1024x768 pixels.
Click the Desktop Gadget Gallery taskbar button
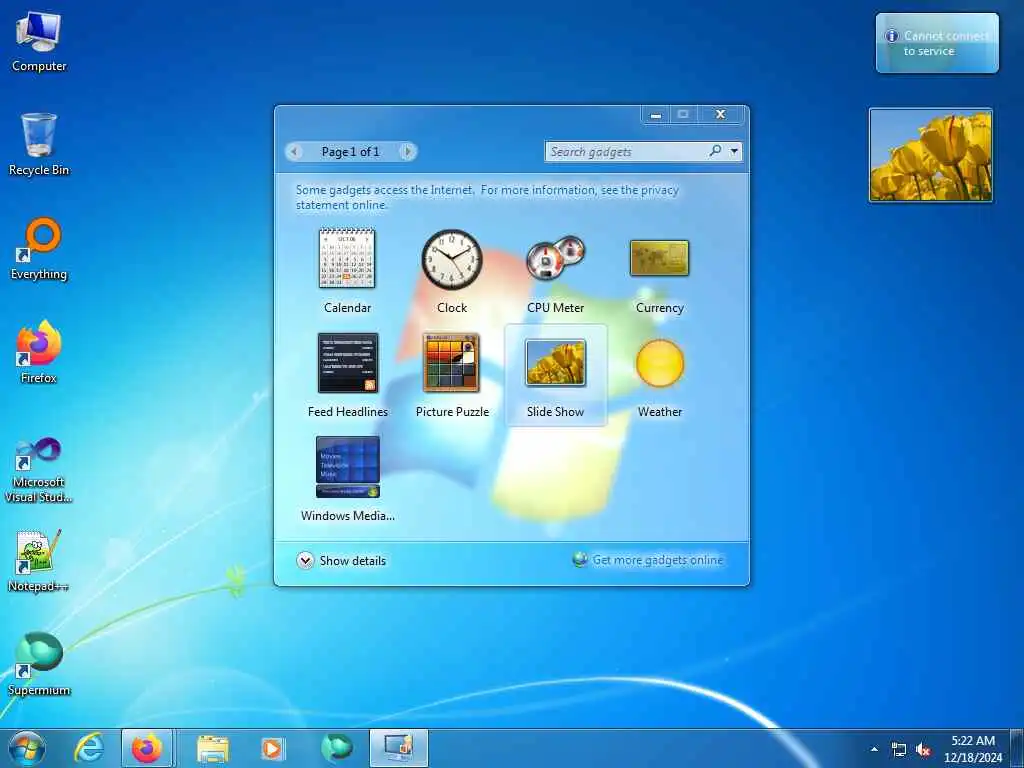(399, 748)
